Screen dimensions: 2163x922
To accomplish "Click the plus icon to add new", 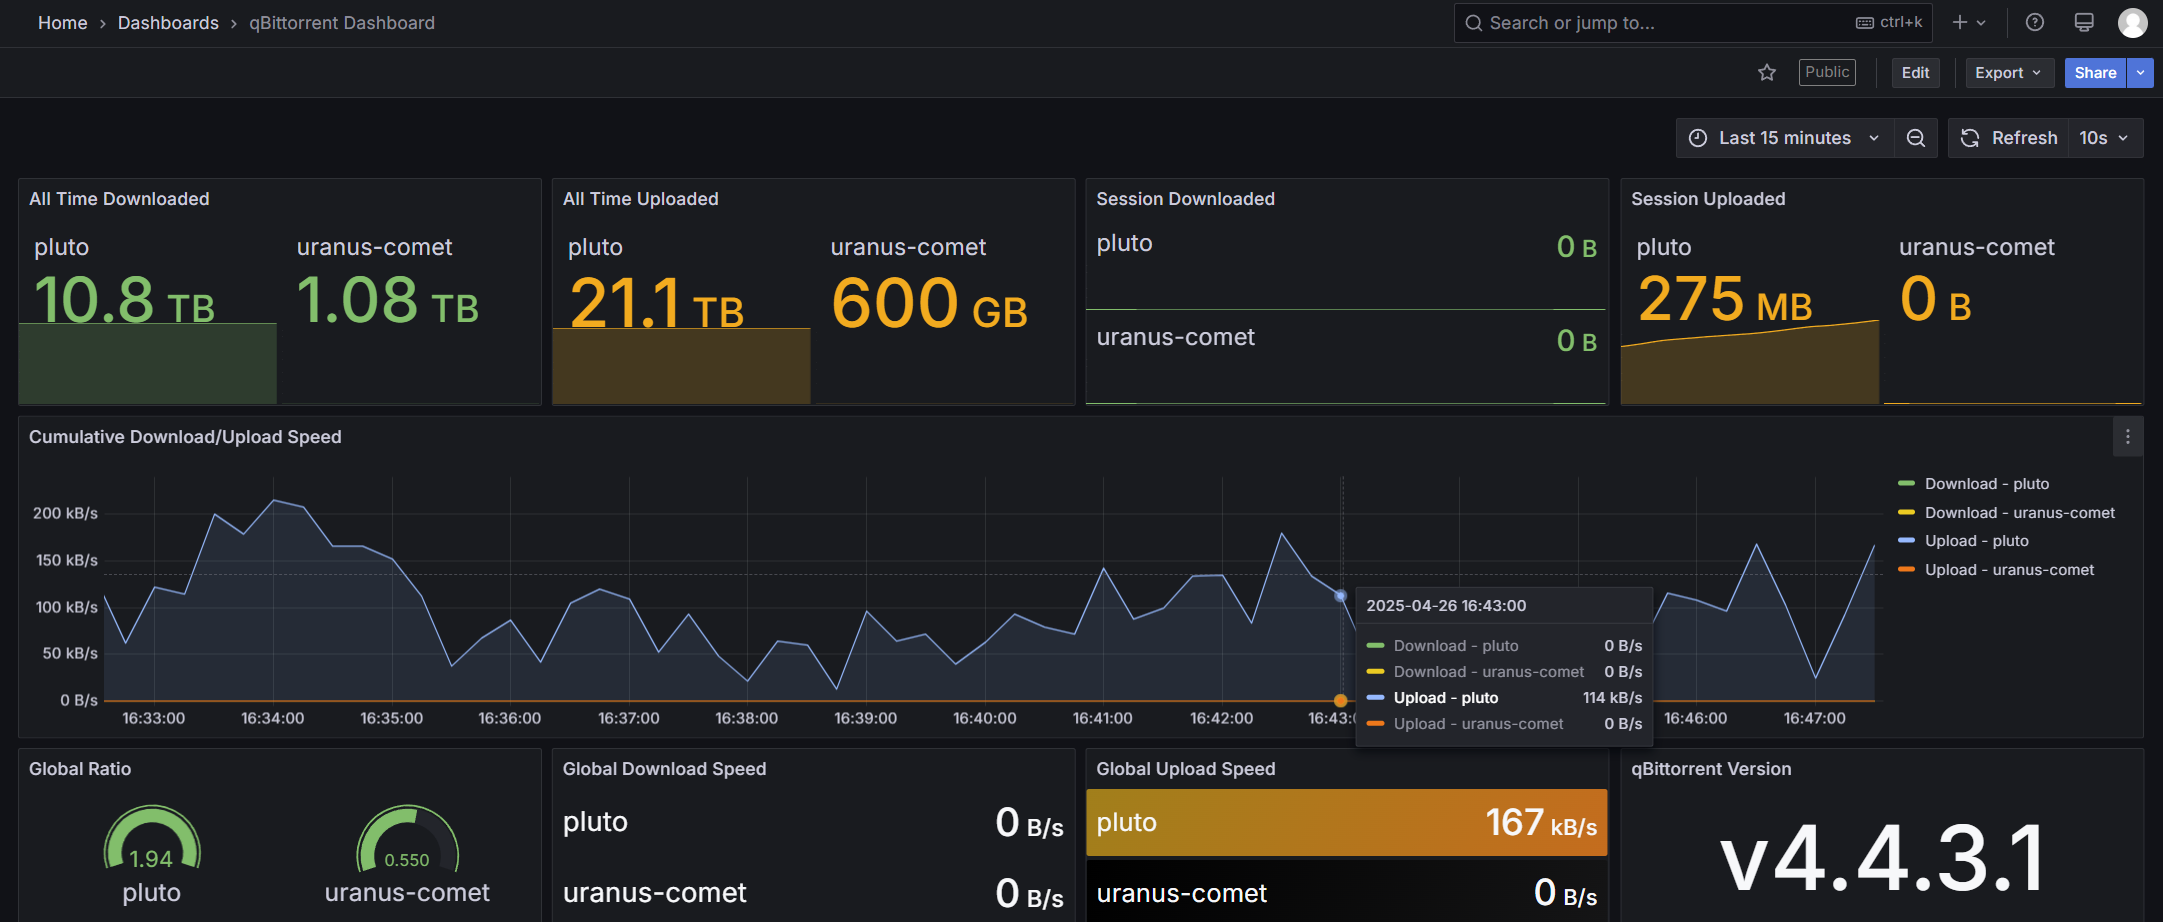I will [1968, 22].
